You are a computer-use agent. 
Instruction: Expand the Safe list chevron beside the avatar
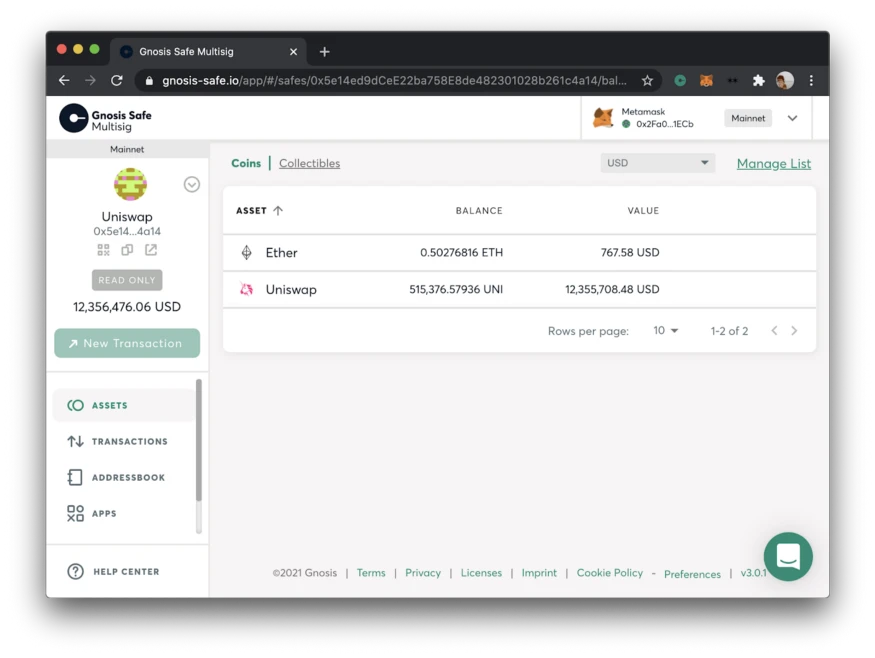191,184
